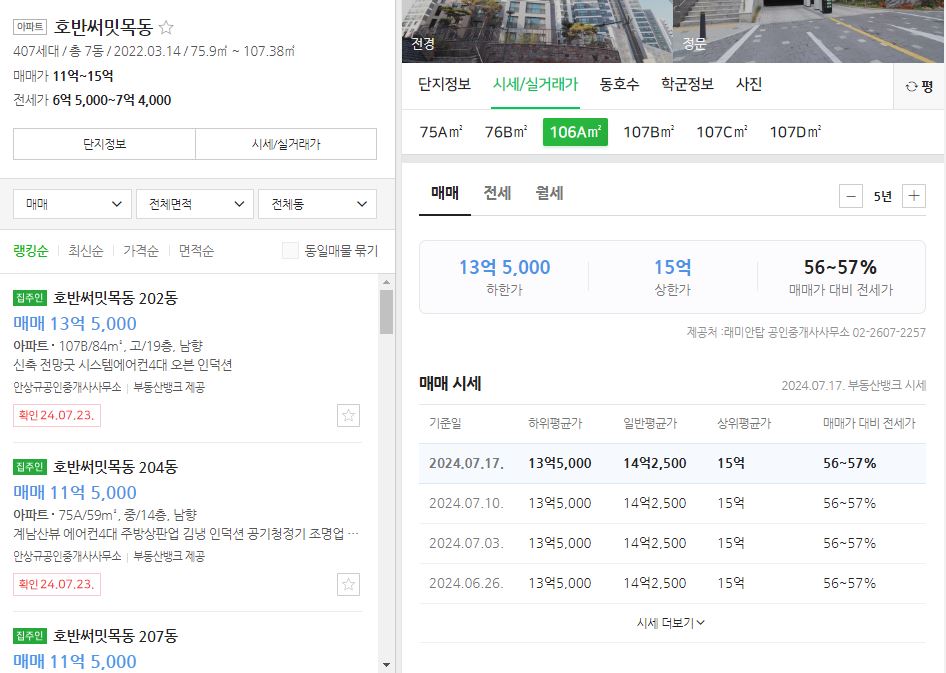Viewport: 946px width, 673px height.
Task: Open the 전경 photo thumbnail
Action: coord(537,31)
